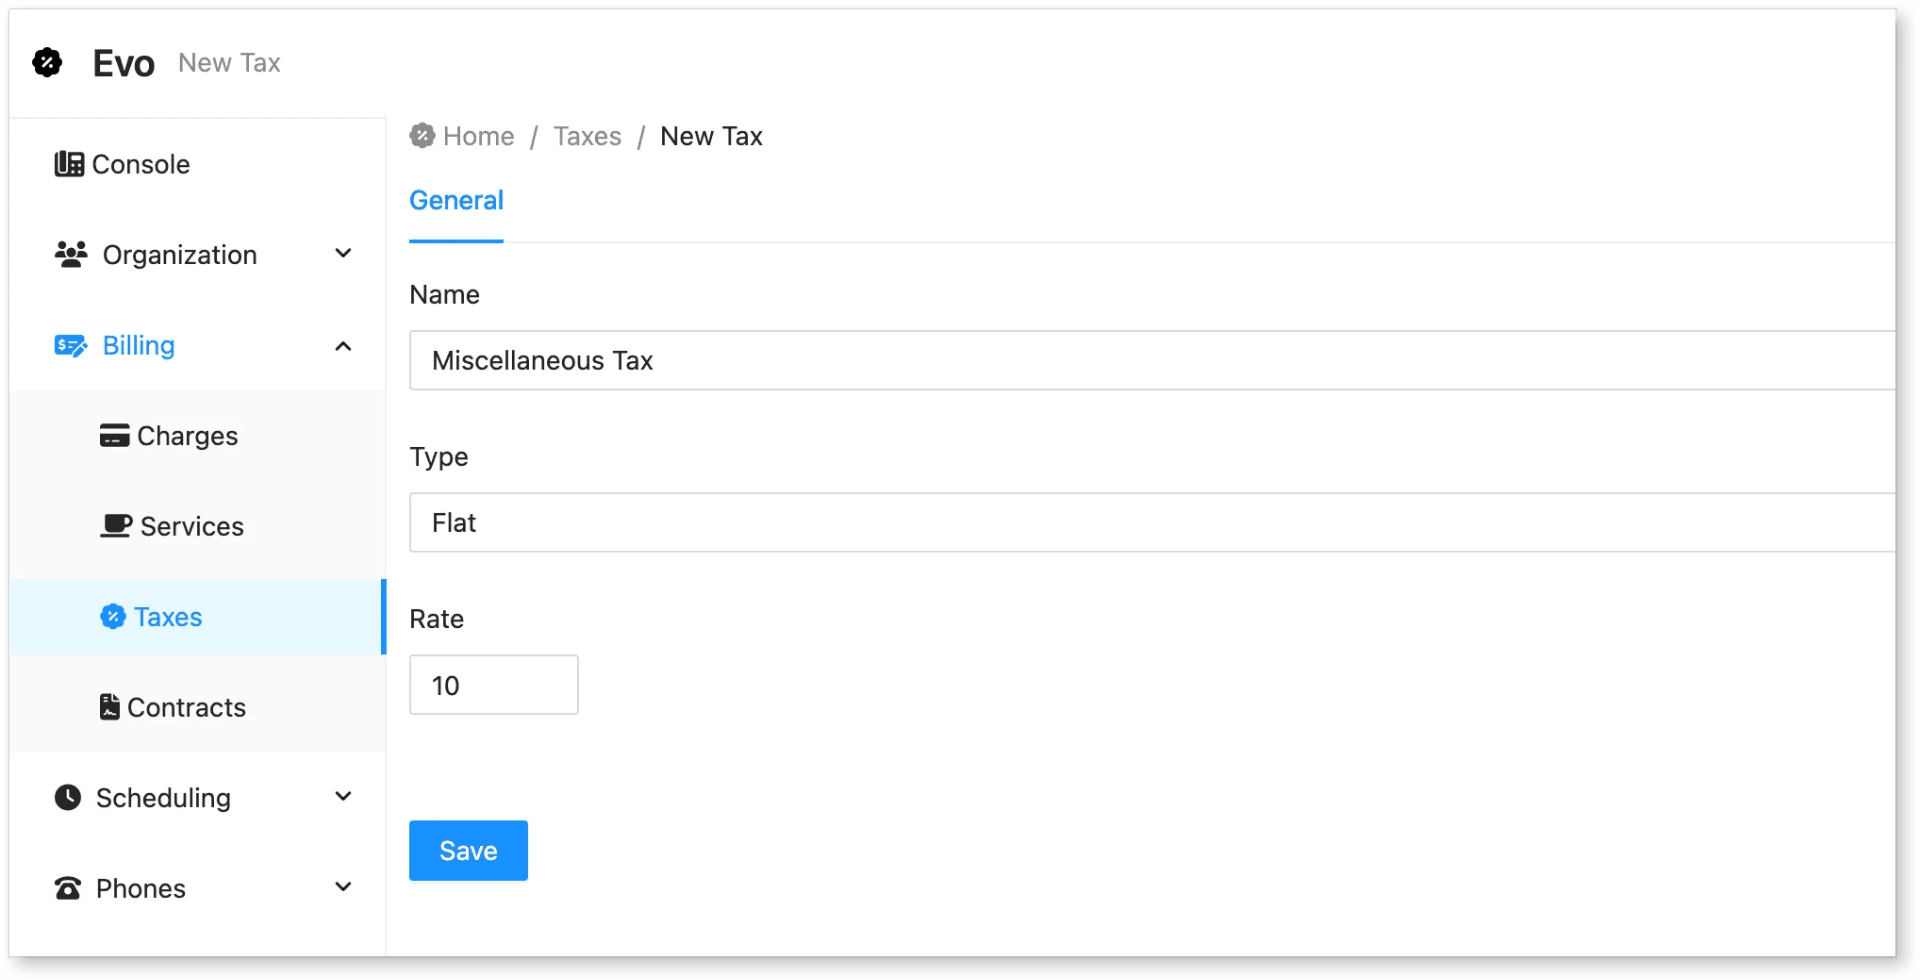Screen dimensions: 1920x980
Task: Click the Taxes percent badge icon
Action: pyautogui.click(x=113, y=617)
